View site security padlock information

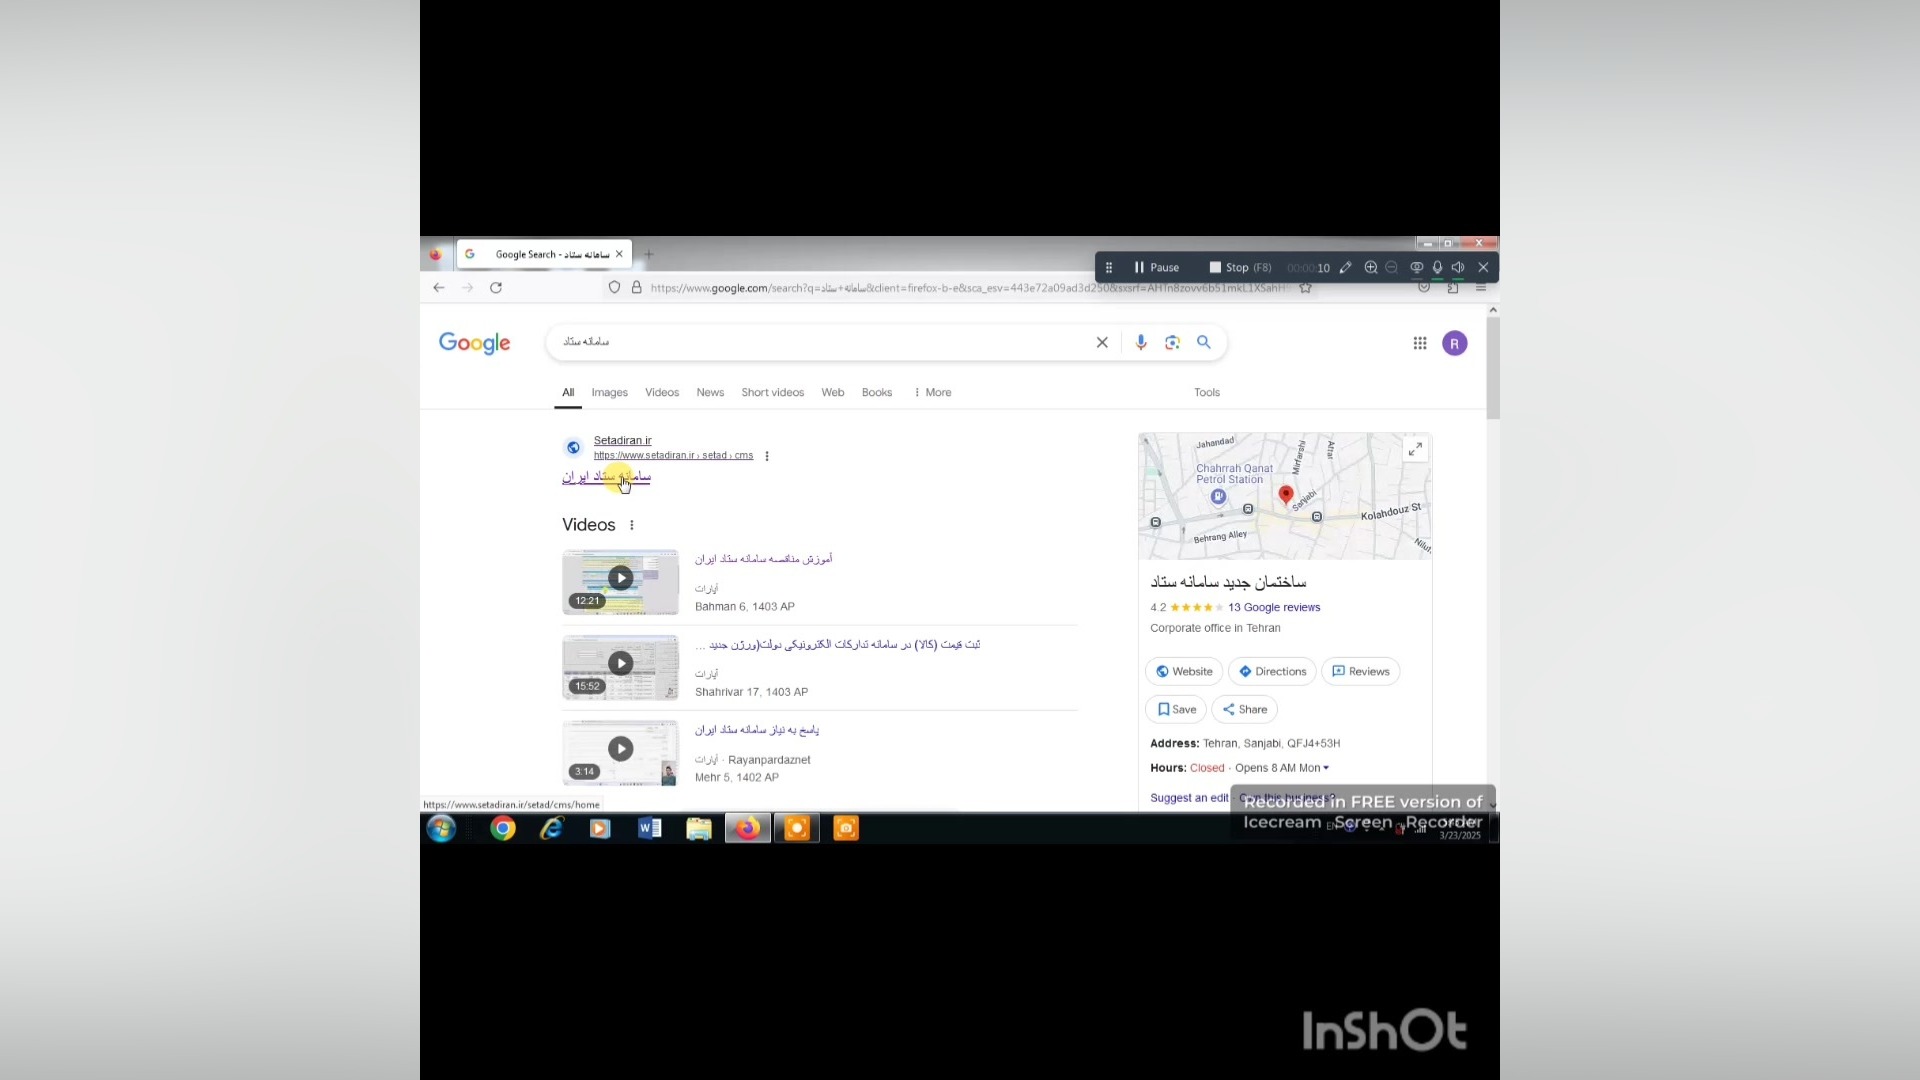click(636, 288)
